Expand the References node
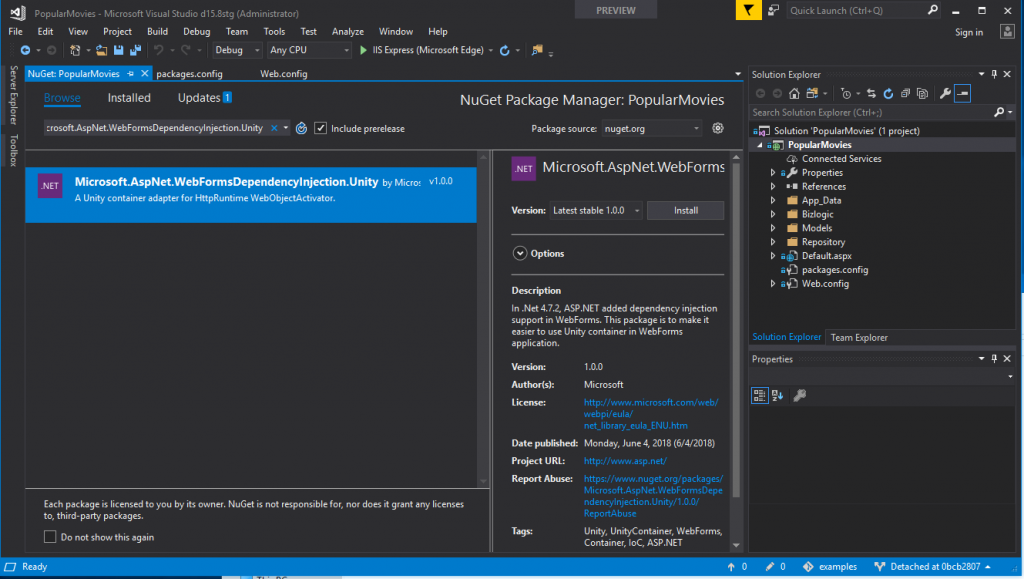 (x=773, y=187)
